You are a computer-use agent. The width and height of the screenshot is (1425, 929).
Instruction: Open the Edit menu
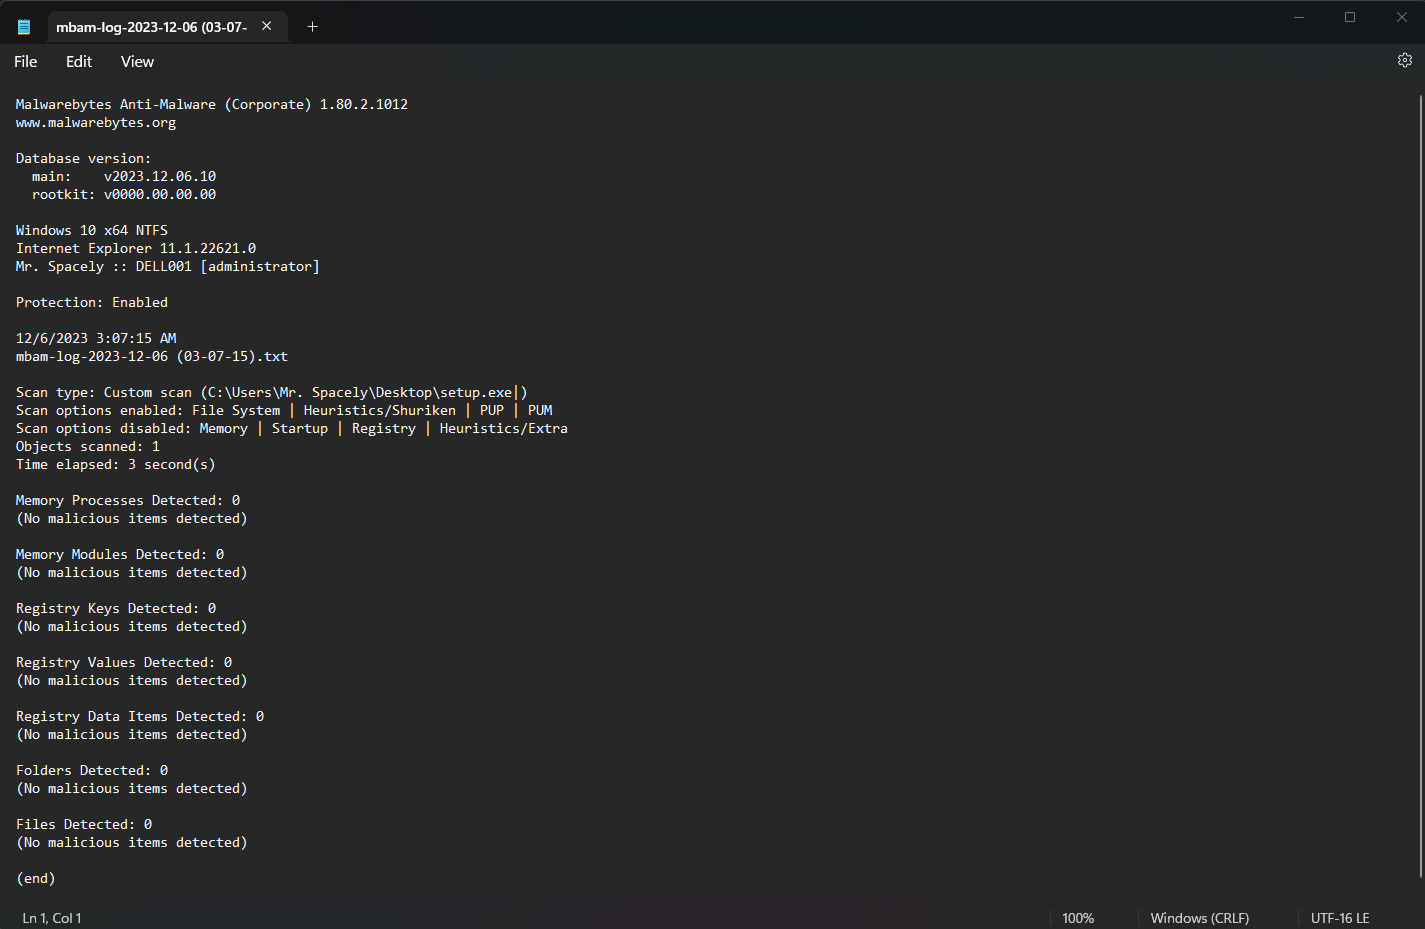pos(79,62)
